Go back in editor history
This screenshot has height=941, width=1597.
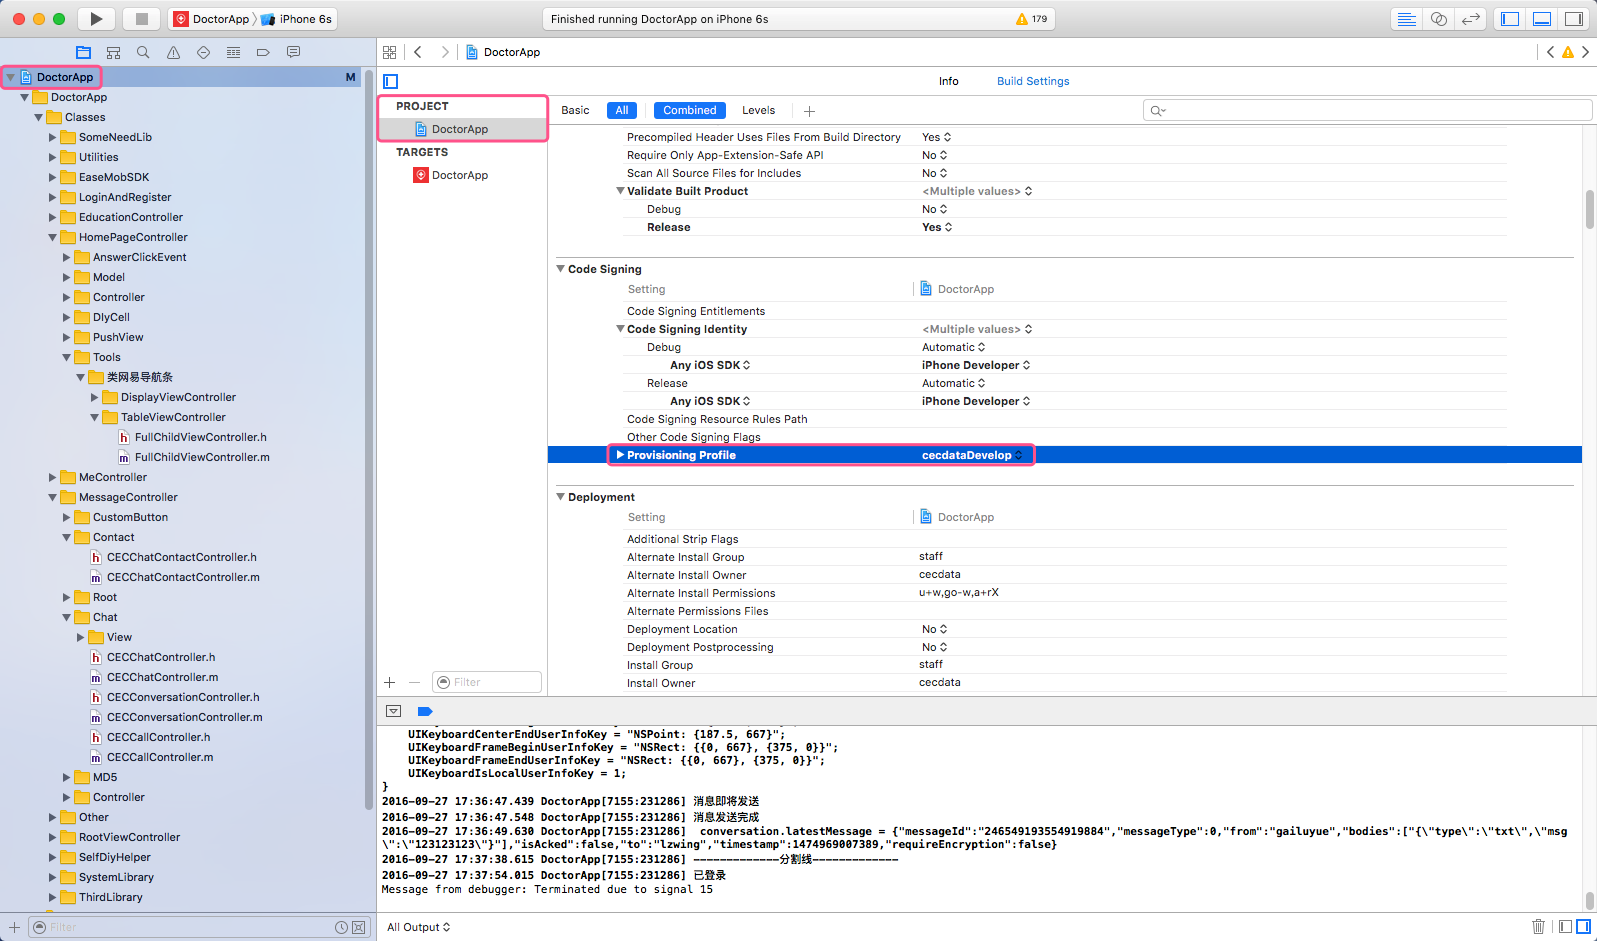point(418,52)
